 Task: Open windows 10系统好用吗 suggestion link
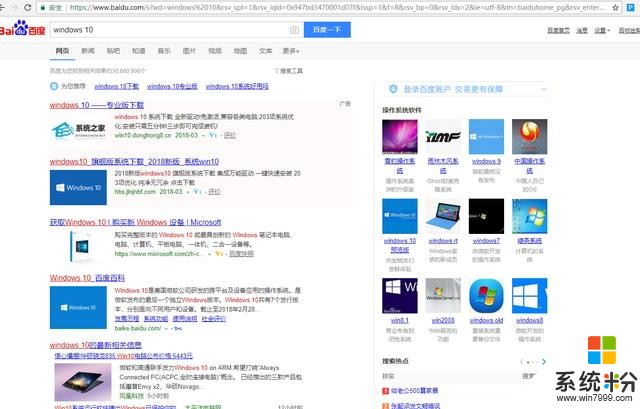(237, 86)
